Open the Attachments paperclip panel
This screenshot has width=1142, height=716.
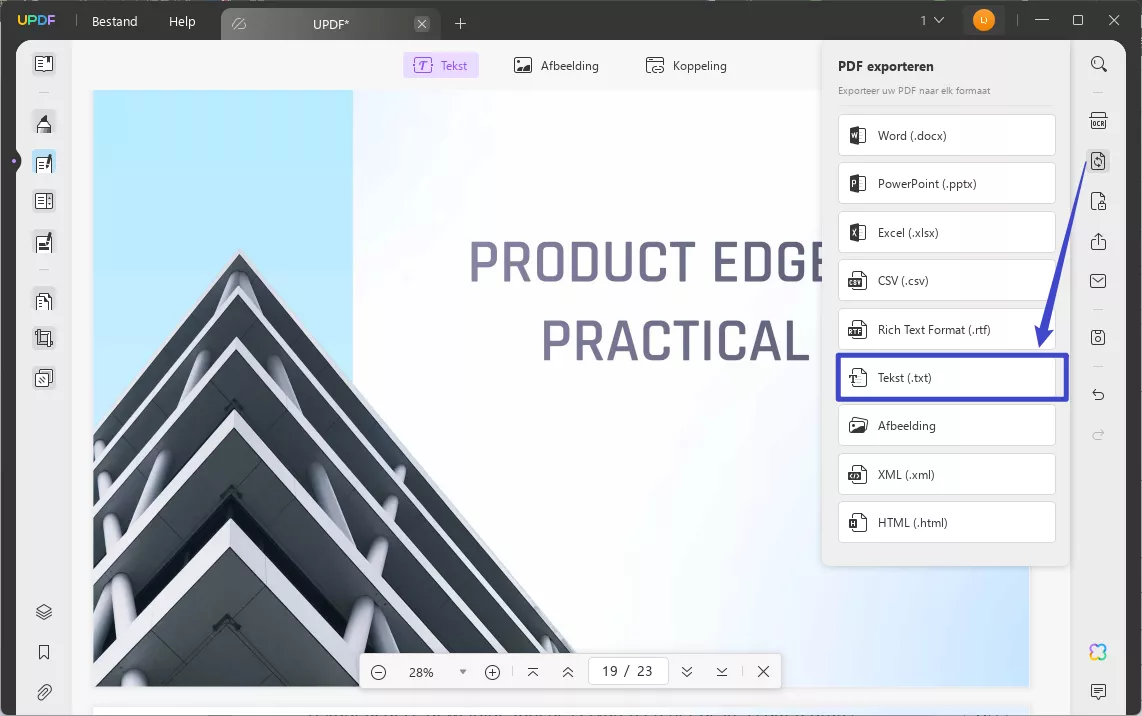(x=44, y=692)
